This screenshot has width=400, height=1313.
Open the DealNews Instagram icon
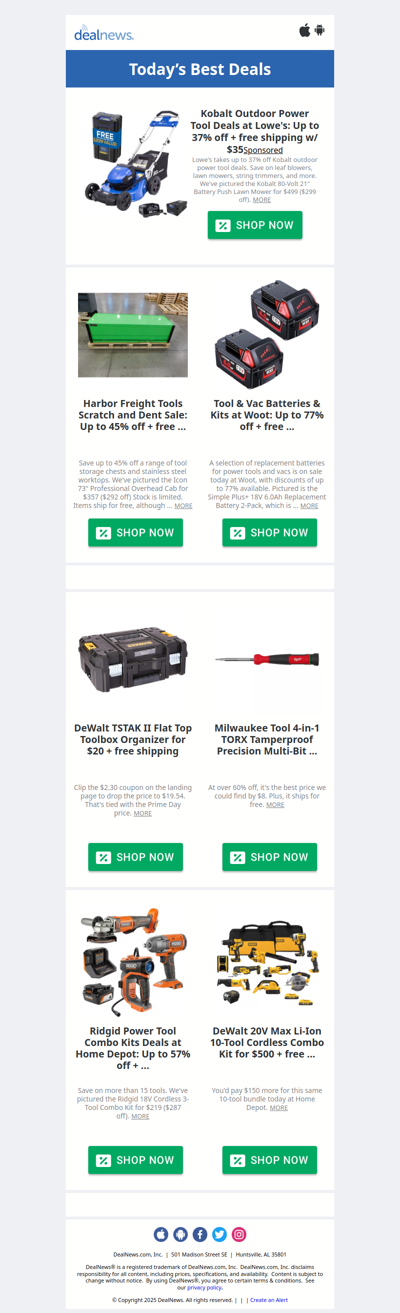(239, 1235)
